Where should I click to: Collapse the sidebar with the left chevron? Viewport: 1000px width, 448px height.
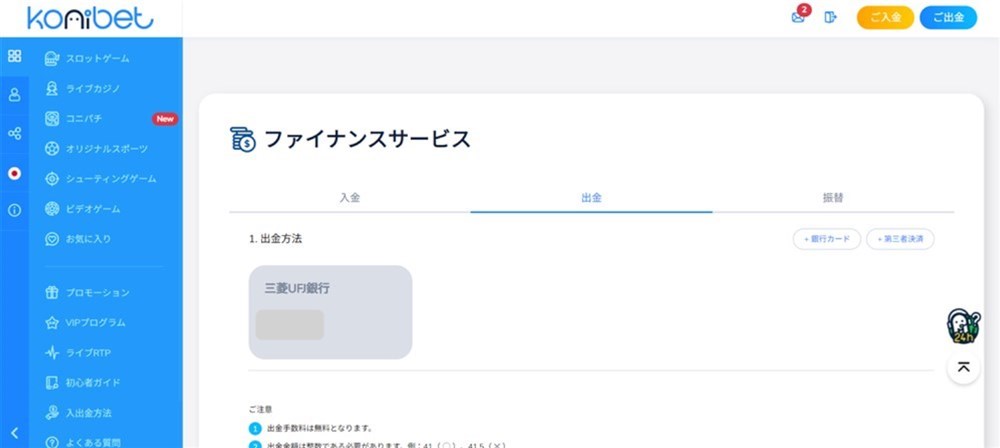14,432
